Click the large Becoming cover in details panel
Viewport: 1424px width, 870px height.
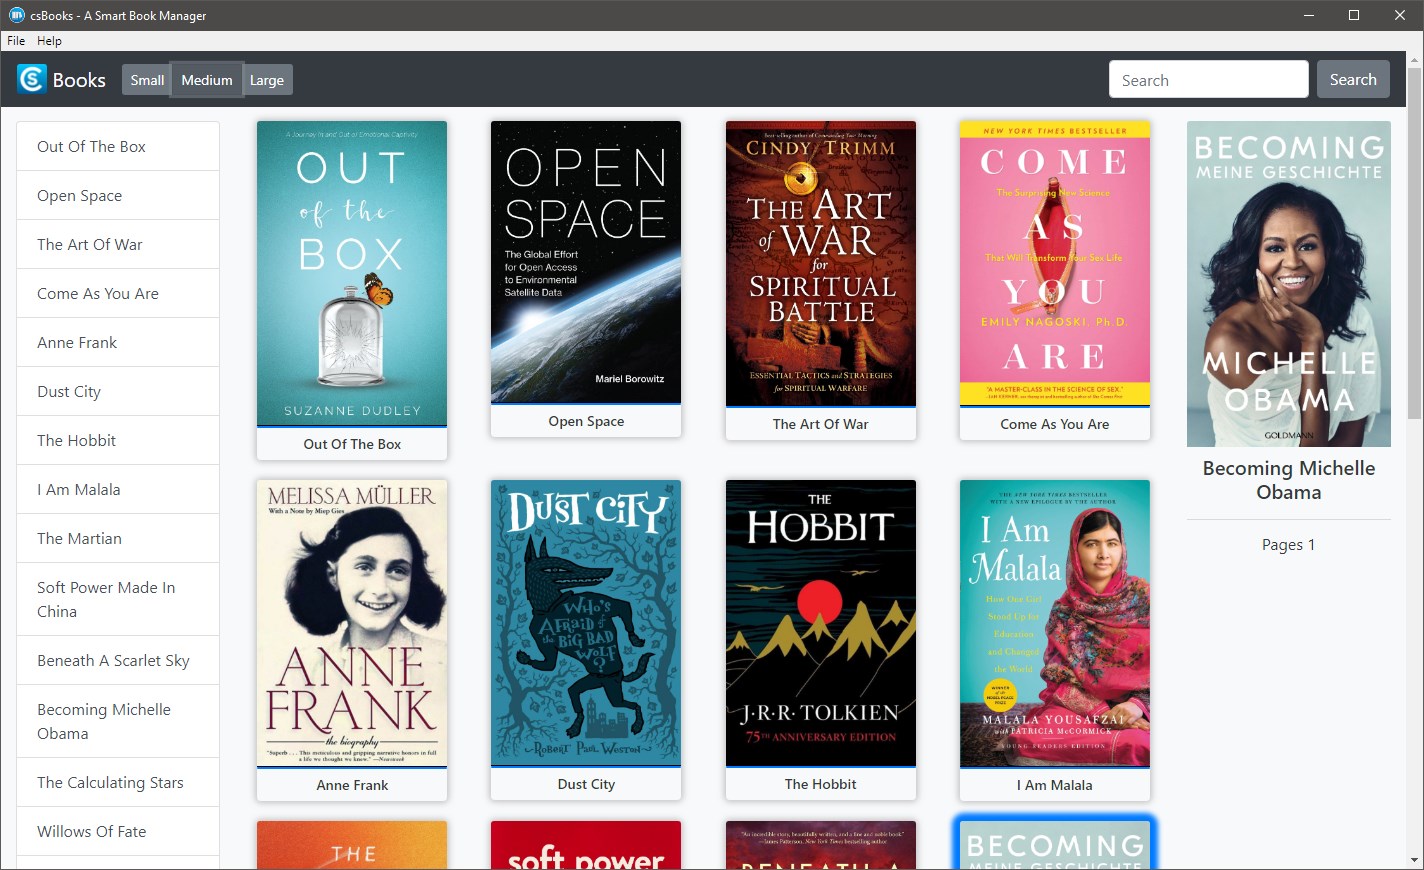[1289, 284]
